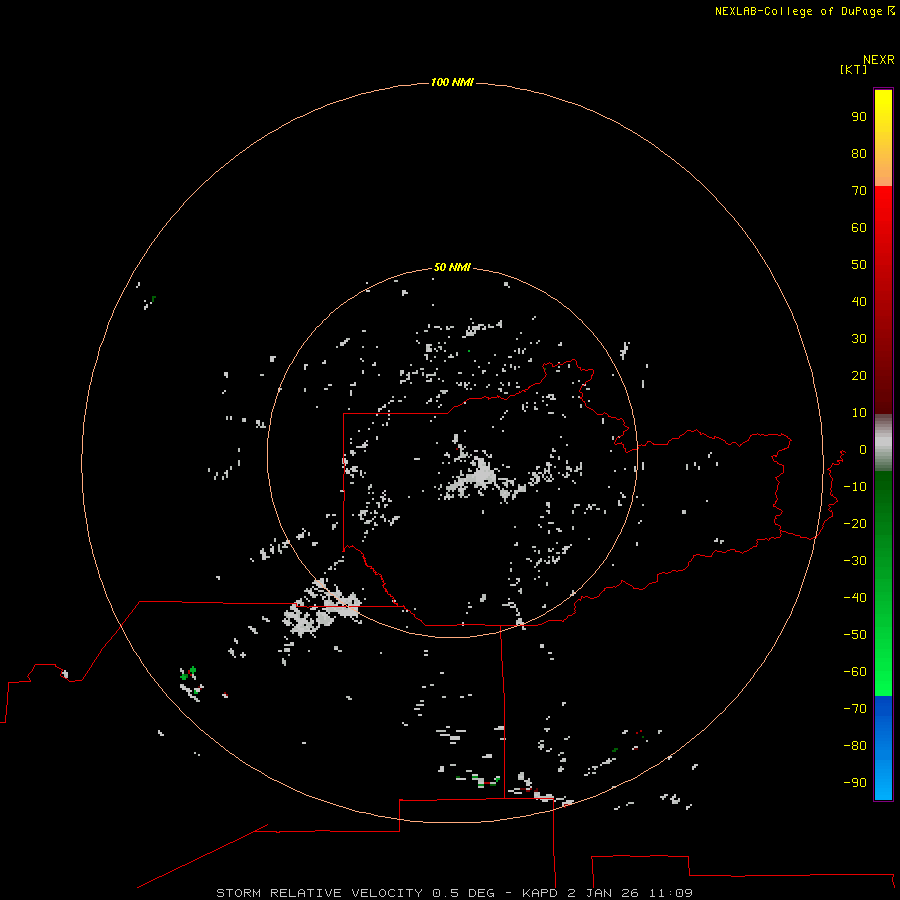Select the 50 NMI range ring label
900x900 pixels.
(452, 267)
